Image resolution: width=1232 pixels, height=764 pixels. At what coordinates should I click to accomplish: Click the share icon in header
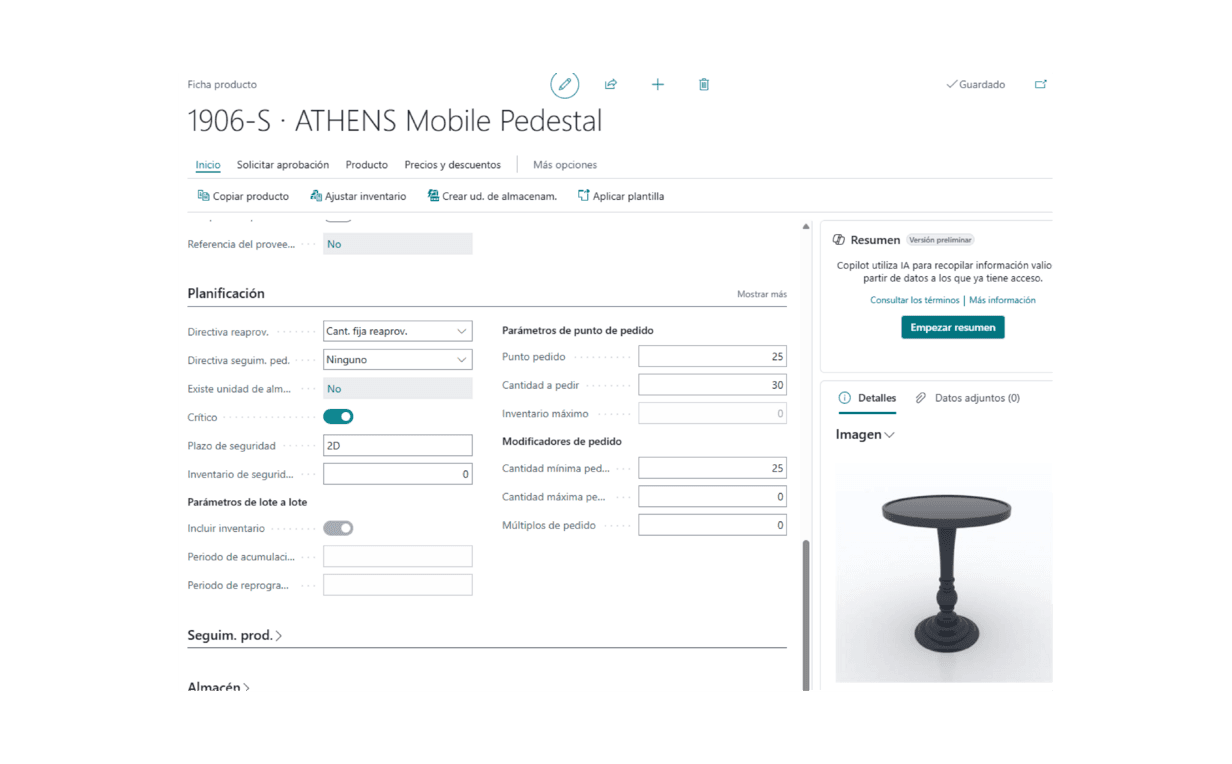click(611, 85)
